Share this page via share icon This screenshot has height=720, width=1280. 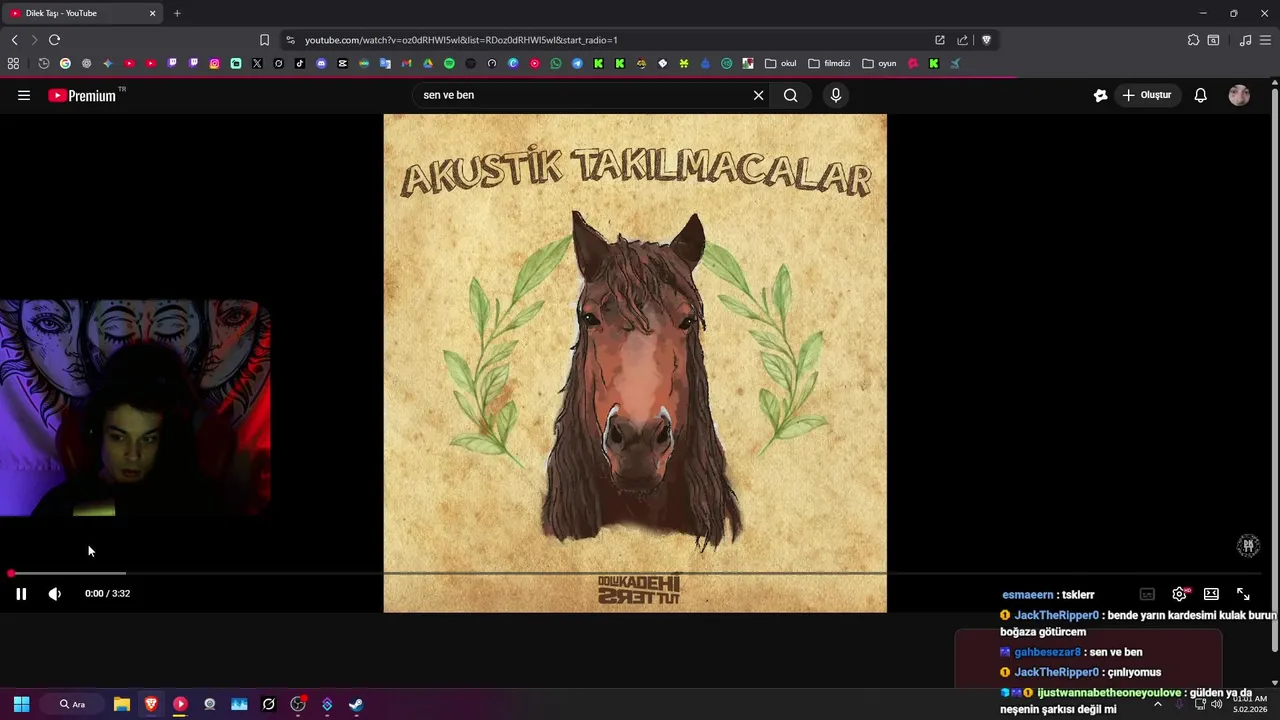coord(962,40)
